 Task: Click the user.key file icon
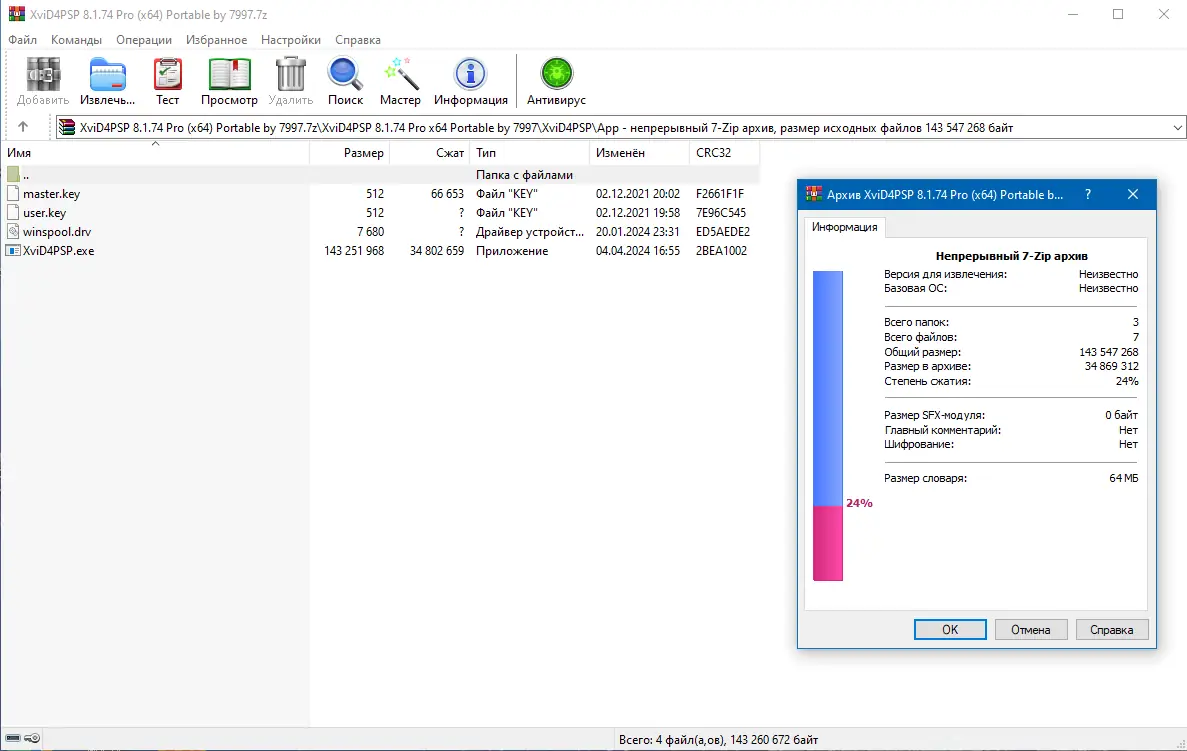13,213
